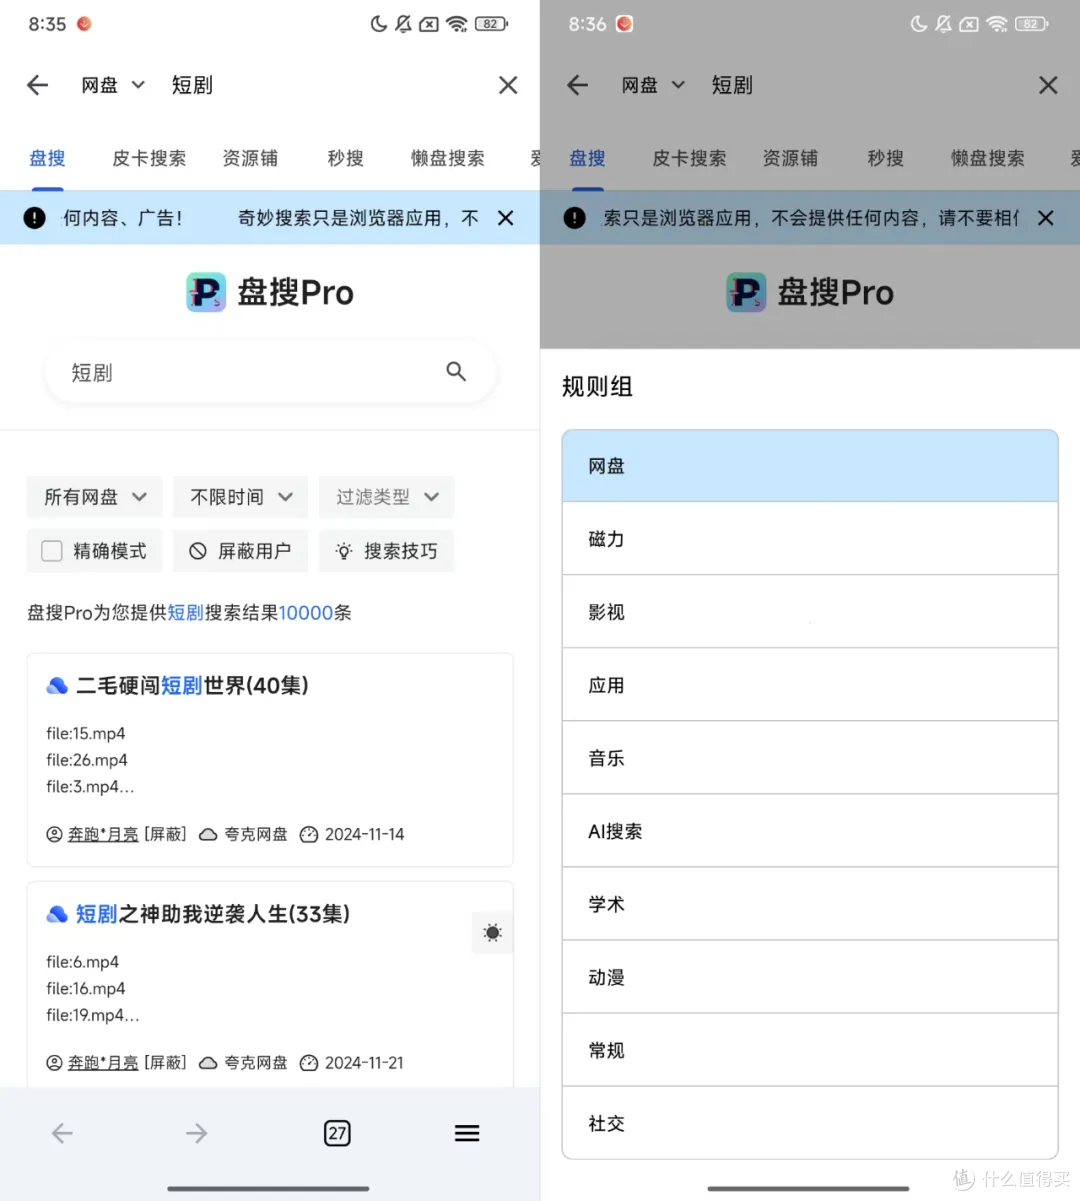The image size is (1080, 1201).
Task: Tap the battery 82 indicator on left screen
Action: click(491, 24)
